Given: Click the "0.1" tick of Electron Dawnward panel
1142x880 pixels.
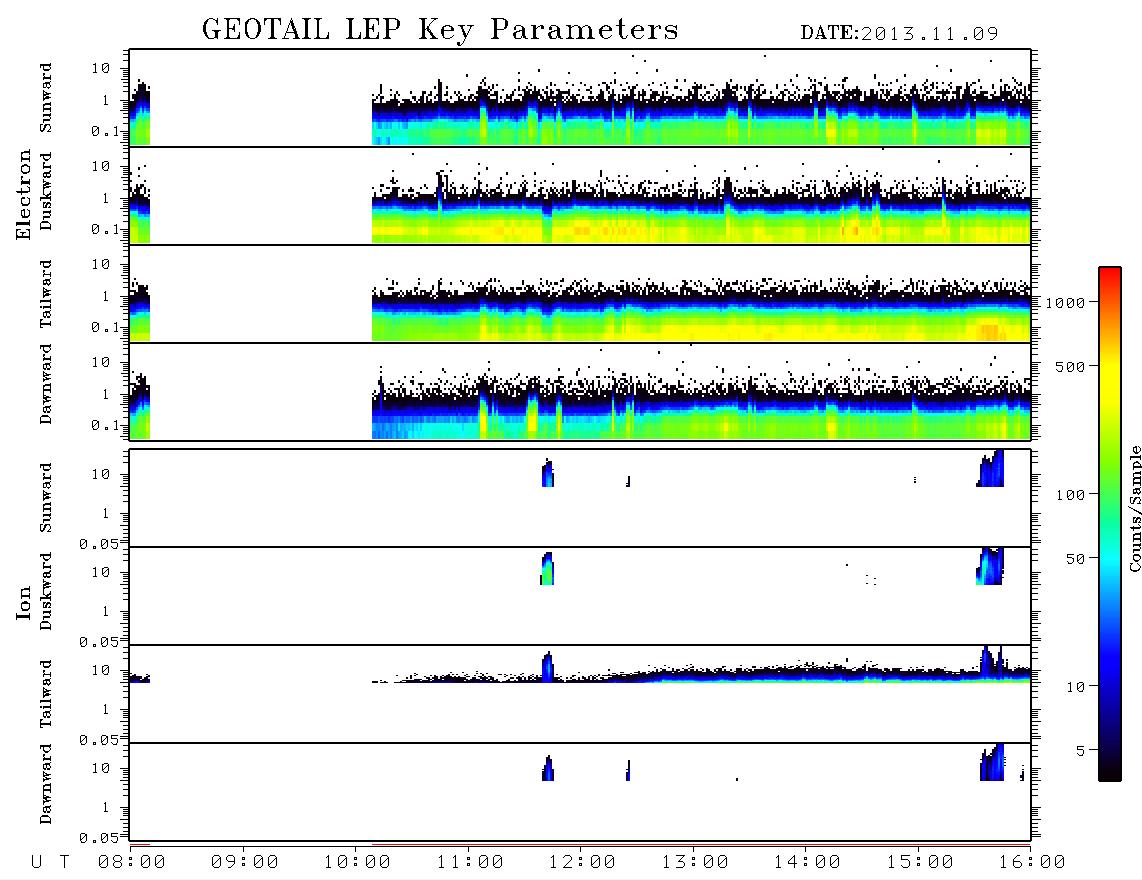Looking at the screenshot, I should click(104, 425).
